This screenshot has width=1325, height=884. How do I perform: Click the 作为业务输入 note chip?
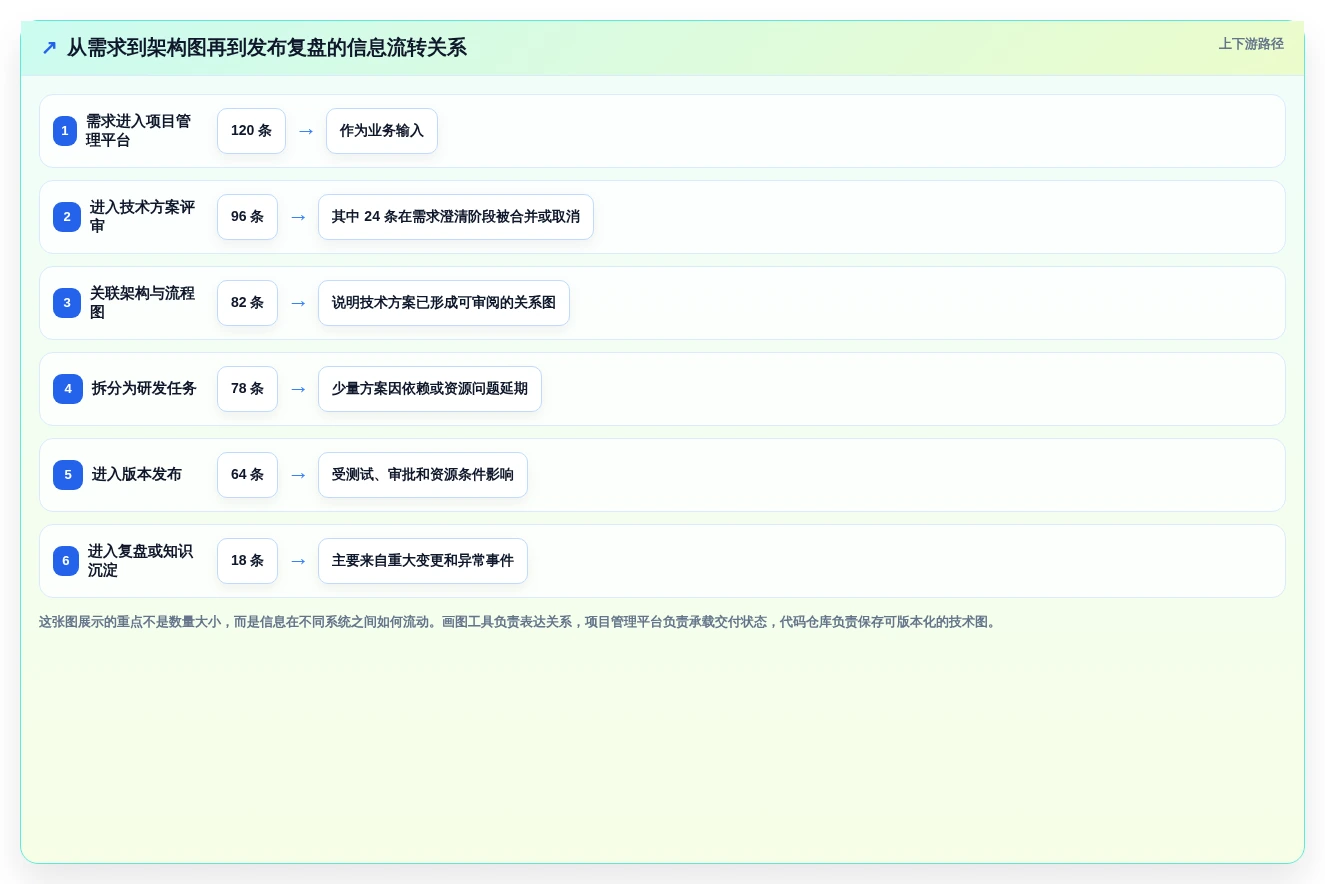(382, 131)
